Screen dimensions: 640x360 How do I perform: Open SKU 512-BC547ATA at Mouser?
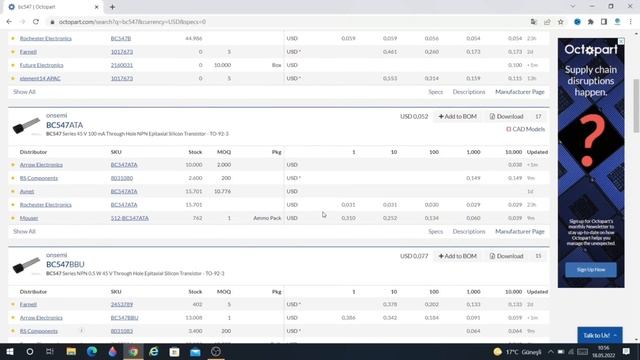pyautogui.click(x=130, y=218)
